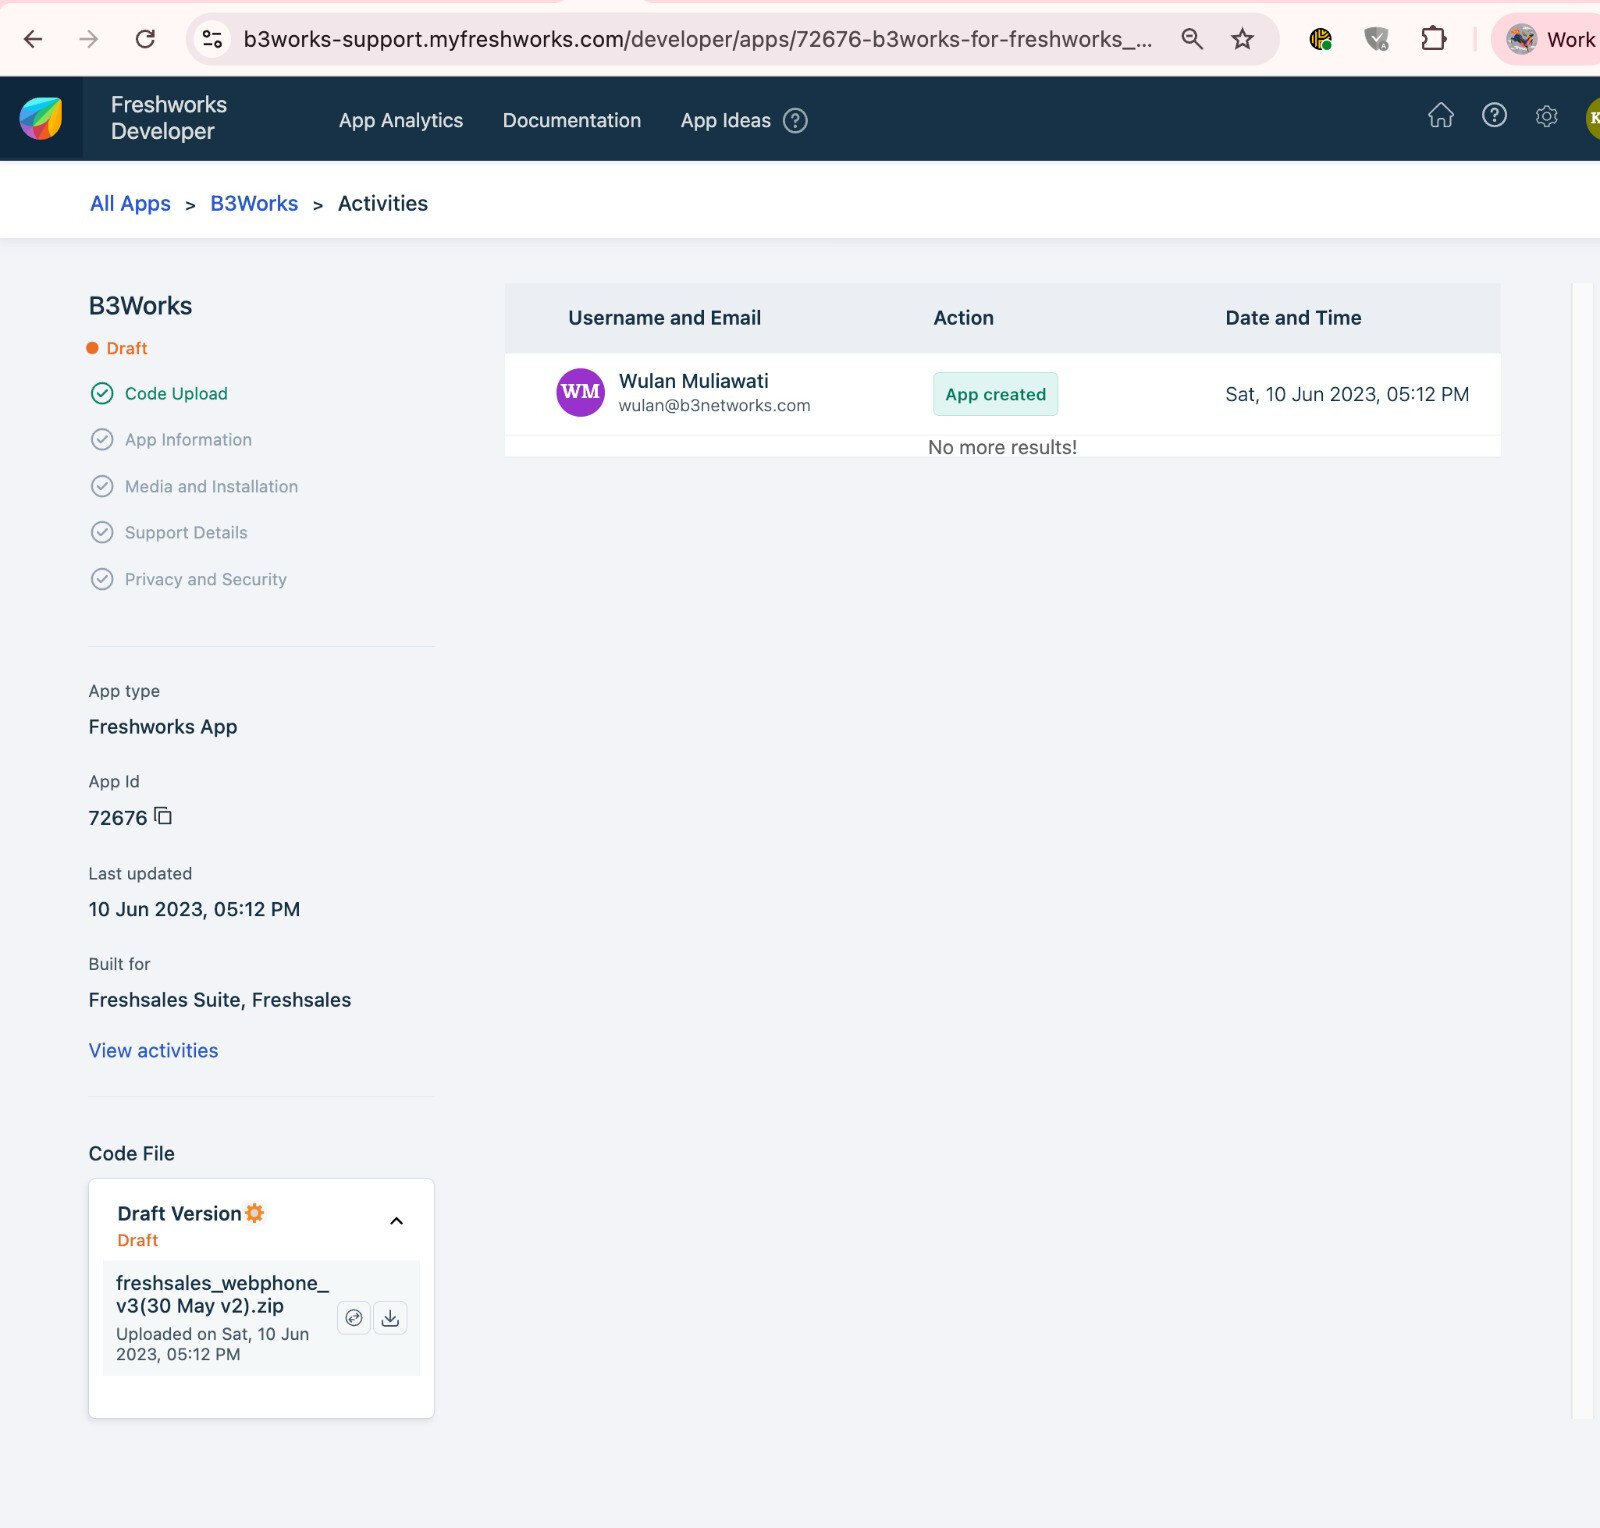Click the App Ideas info icon
This screenshot has height=1528, width=1600.
pyautogui.click(x=795, y=121)
